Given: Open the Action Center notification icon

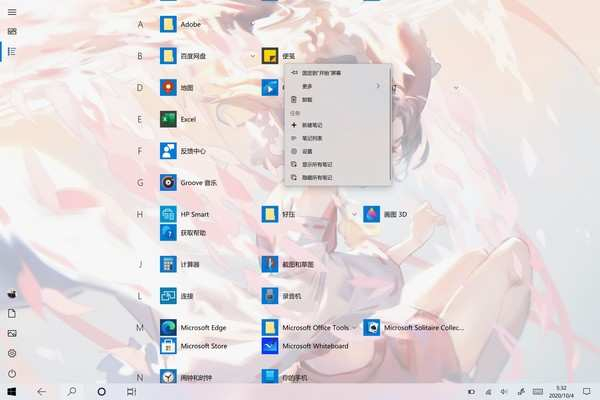Looking at the screenshot, I should (x=587, y=392).
